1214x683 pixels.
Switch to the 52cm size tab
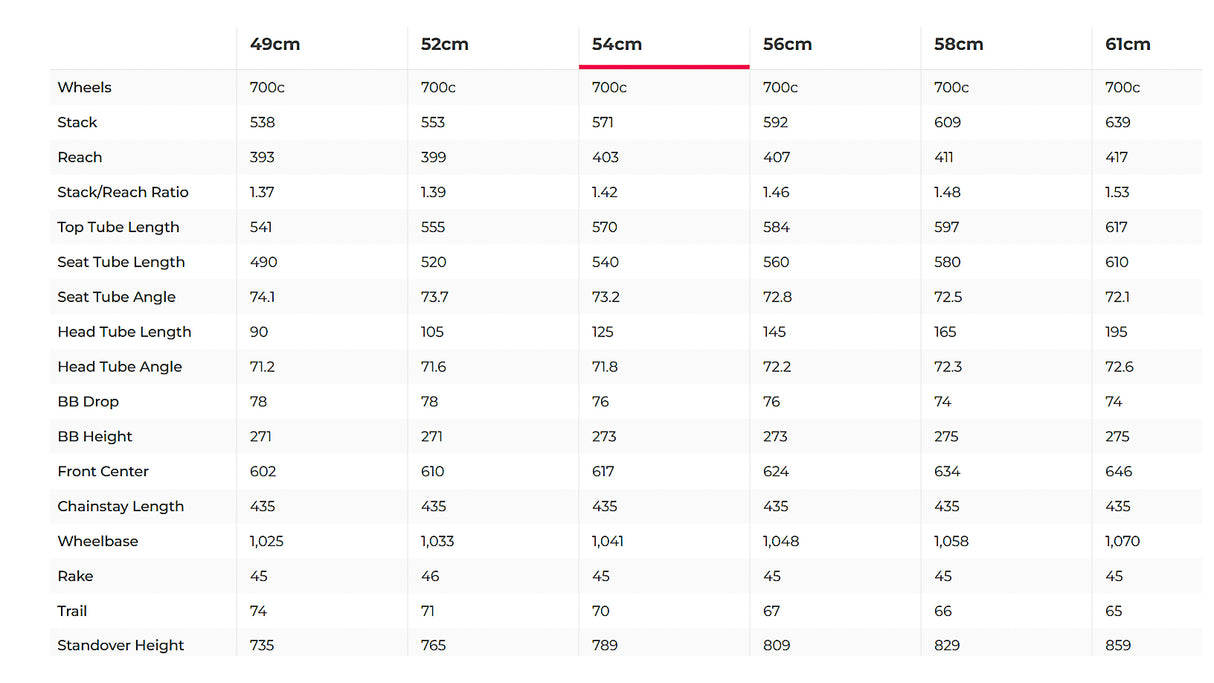(445, 44)
